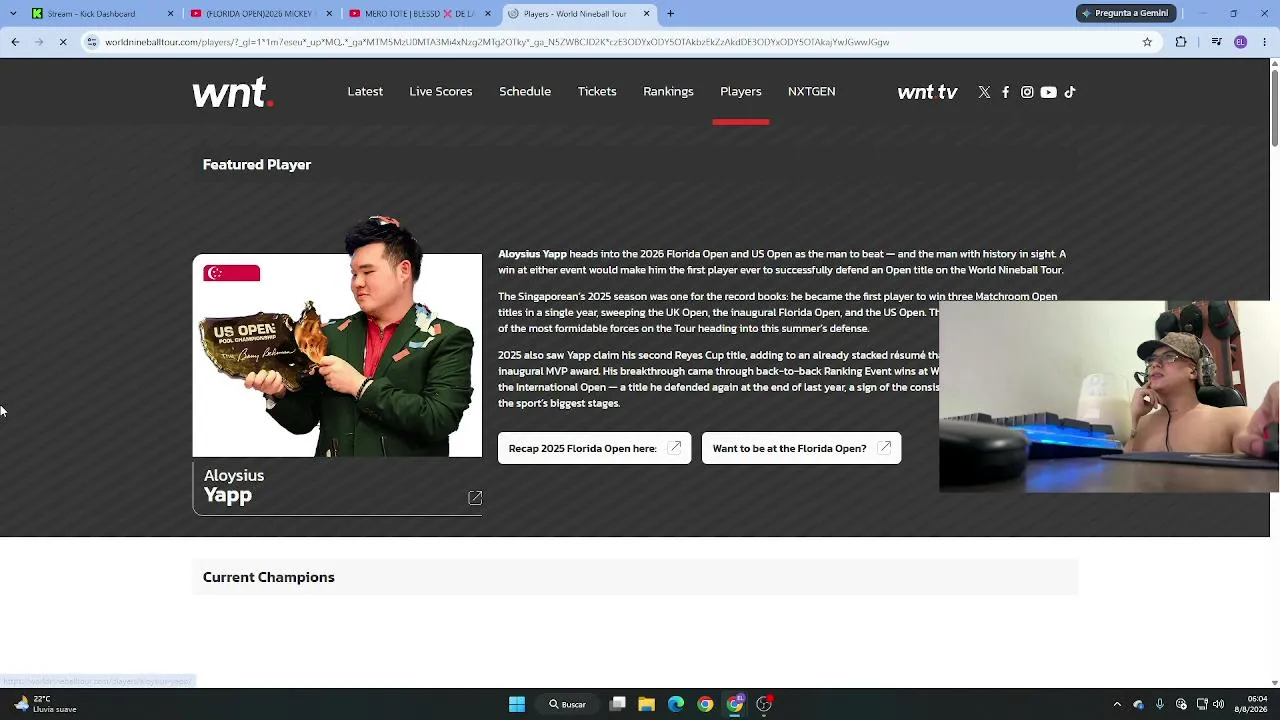
Task: Open the WNT Instagram page
Action: click(x=1027, y=92)
